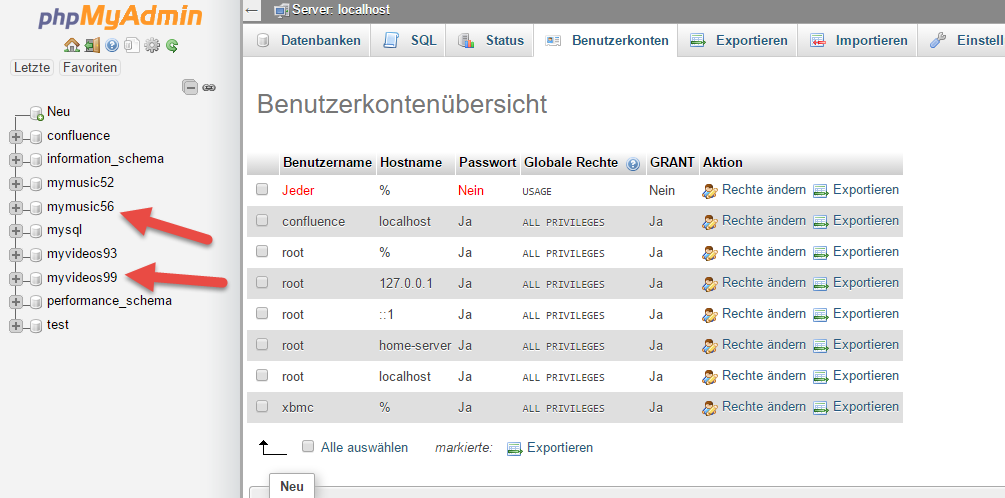Open the Exportieren tab
Screen dimensions: 1005x498
point(738,40)
